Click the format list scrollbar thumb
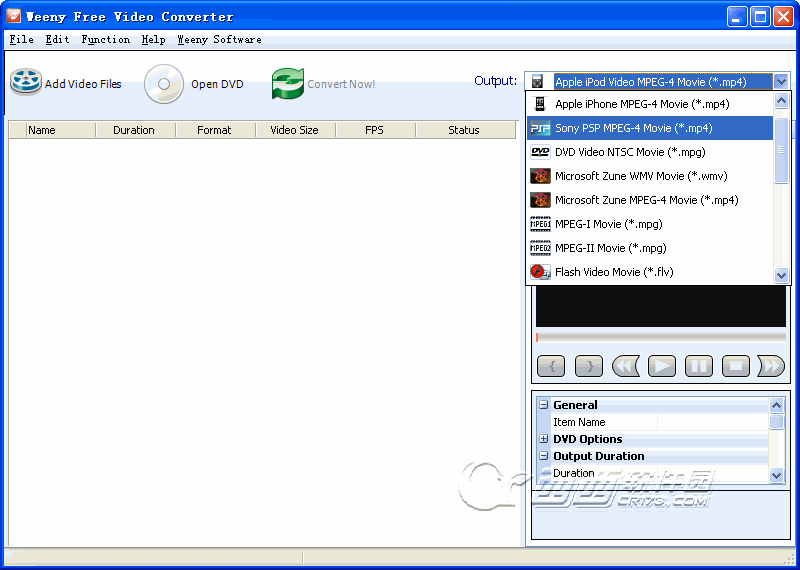Viewport: 800px width, 570px height. (x=781, y=150)
